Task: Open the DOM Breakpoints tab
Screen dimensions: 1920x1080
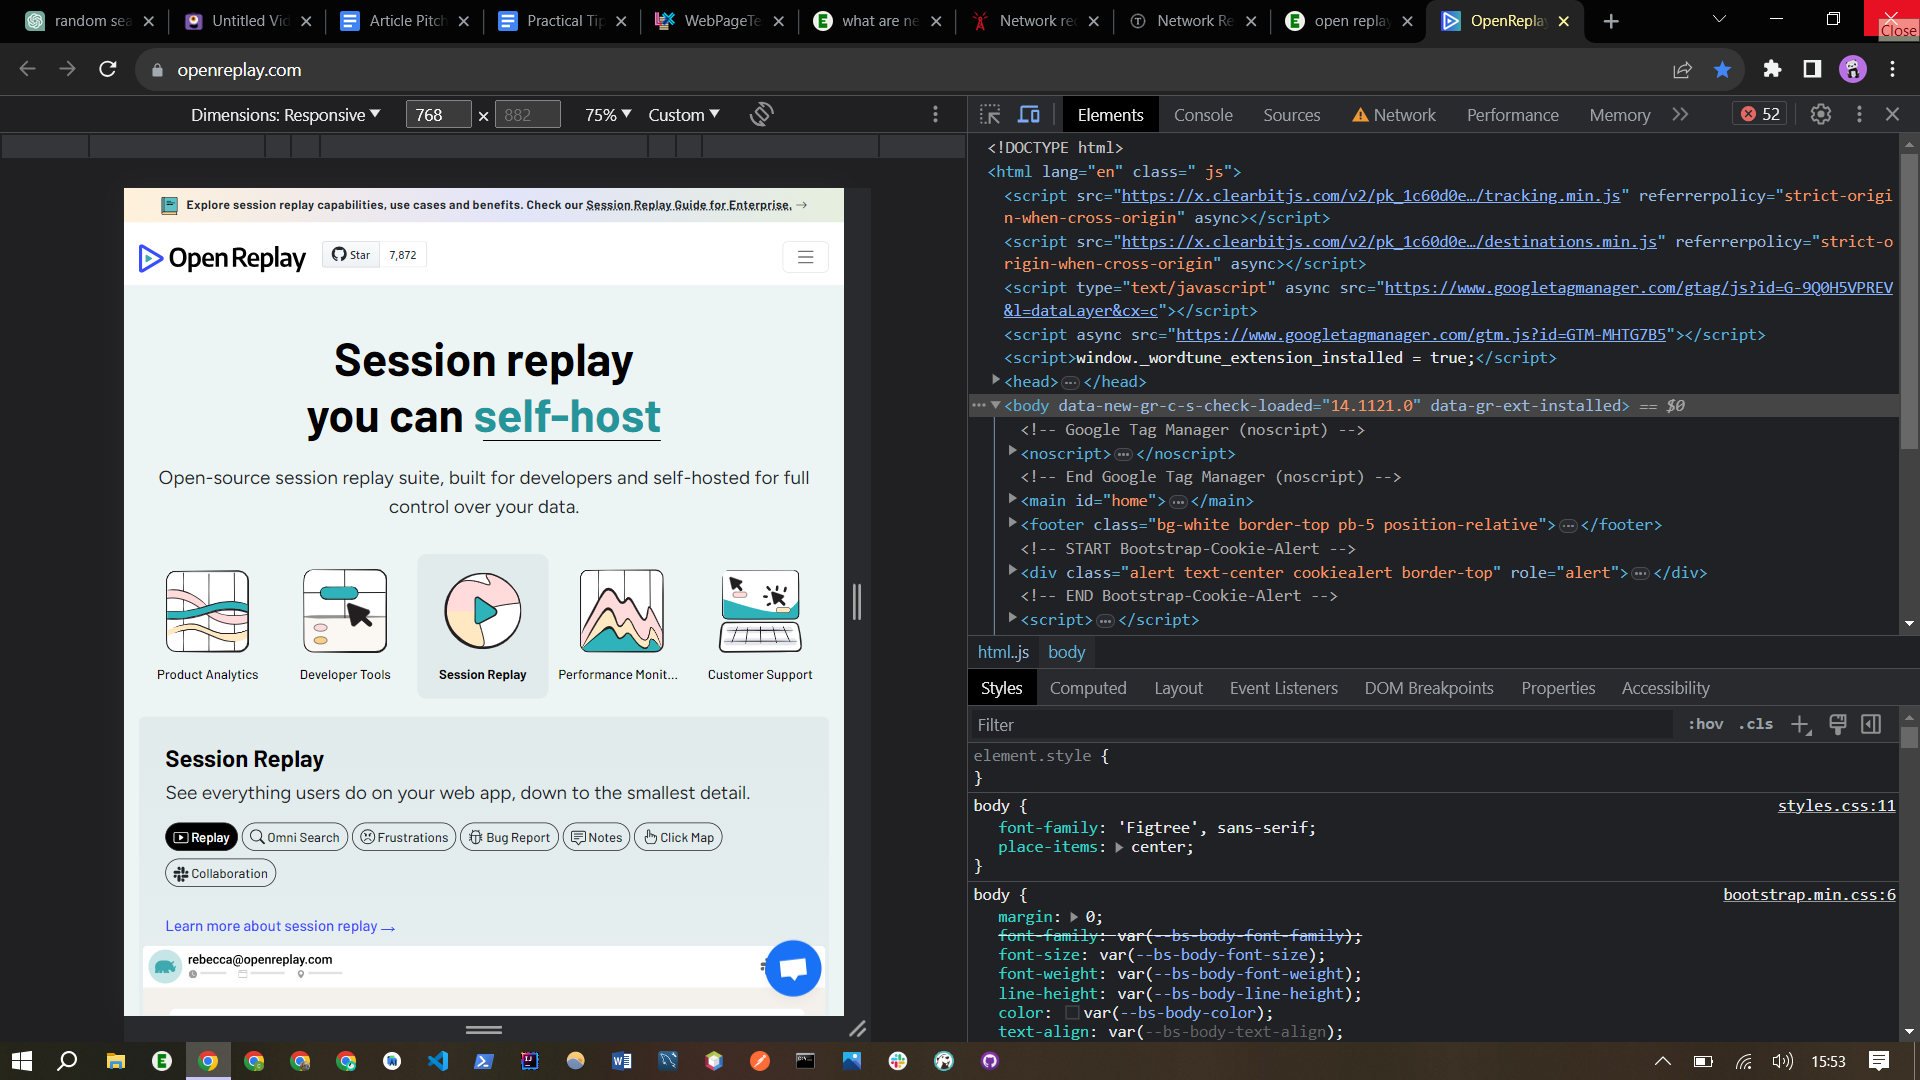Action: (x=1428, y=688)
